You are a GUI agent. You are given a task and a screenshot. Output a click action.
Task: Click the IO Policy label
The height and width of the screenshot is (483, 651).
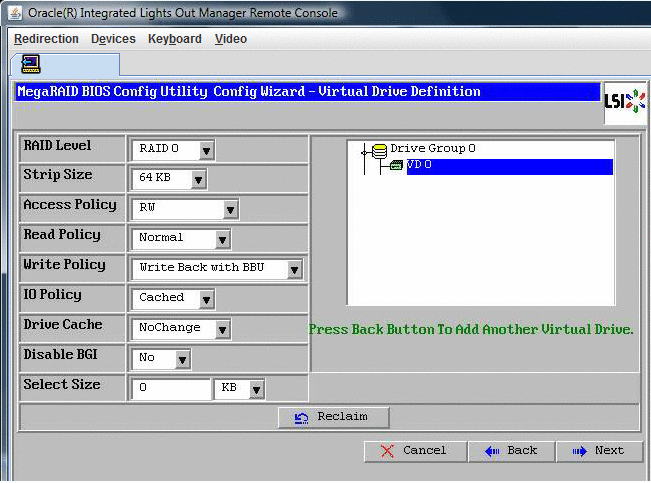(x=52, y=294)
